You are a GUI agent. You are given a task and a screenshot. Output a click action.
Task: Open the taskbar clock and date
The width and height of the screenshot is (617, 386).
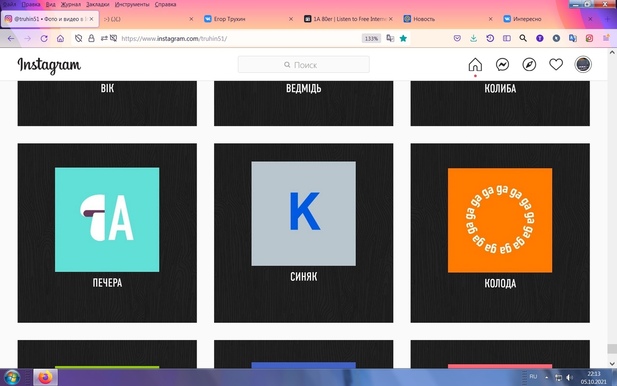point(593,378)
